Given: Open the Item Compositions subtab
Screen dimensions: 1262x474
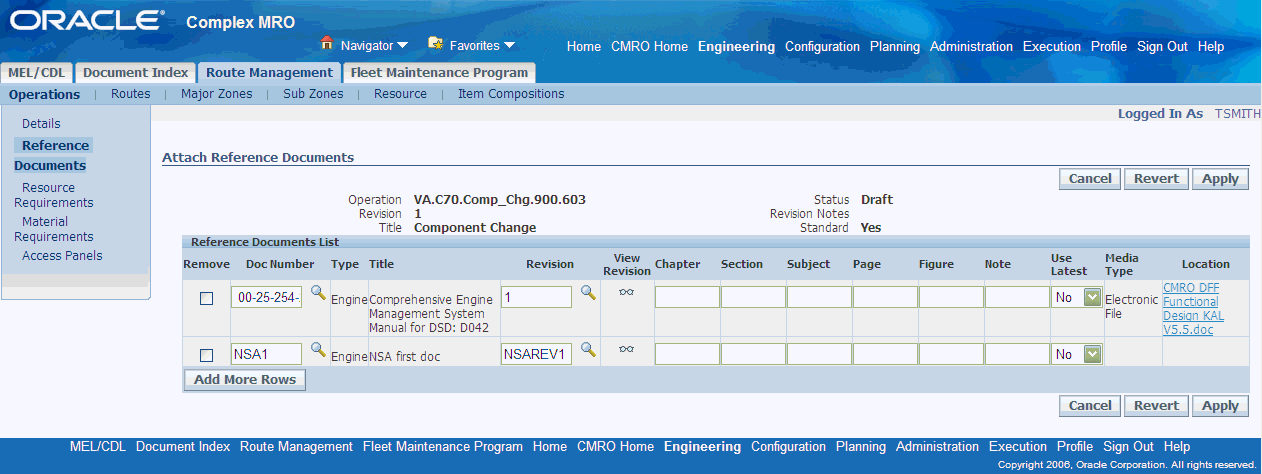Looking at the screenshot, I should (511, 94).
